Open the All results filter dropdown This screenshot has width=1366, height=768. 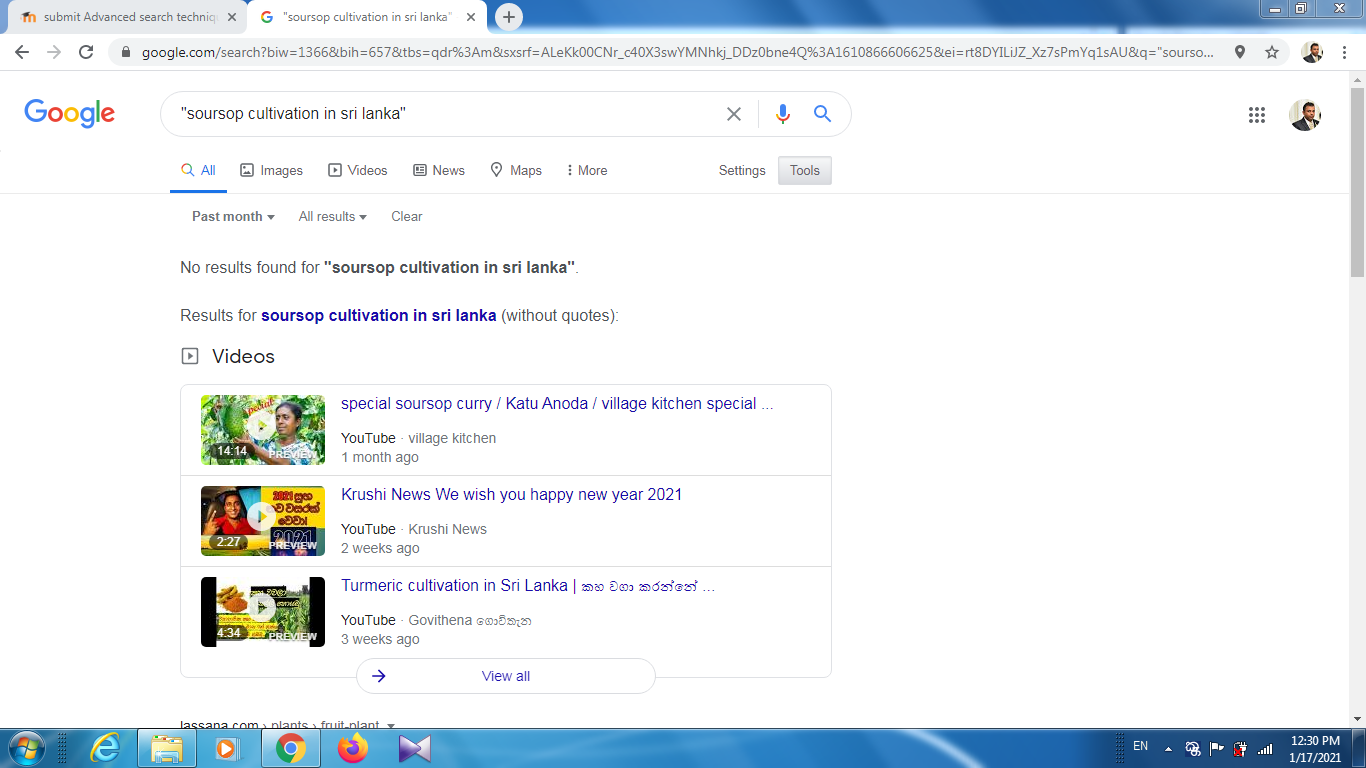pyautogui.click(x=333, y=216)
